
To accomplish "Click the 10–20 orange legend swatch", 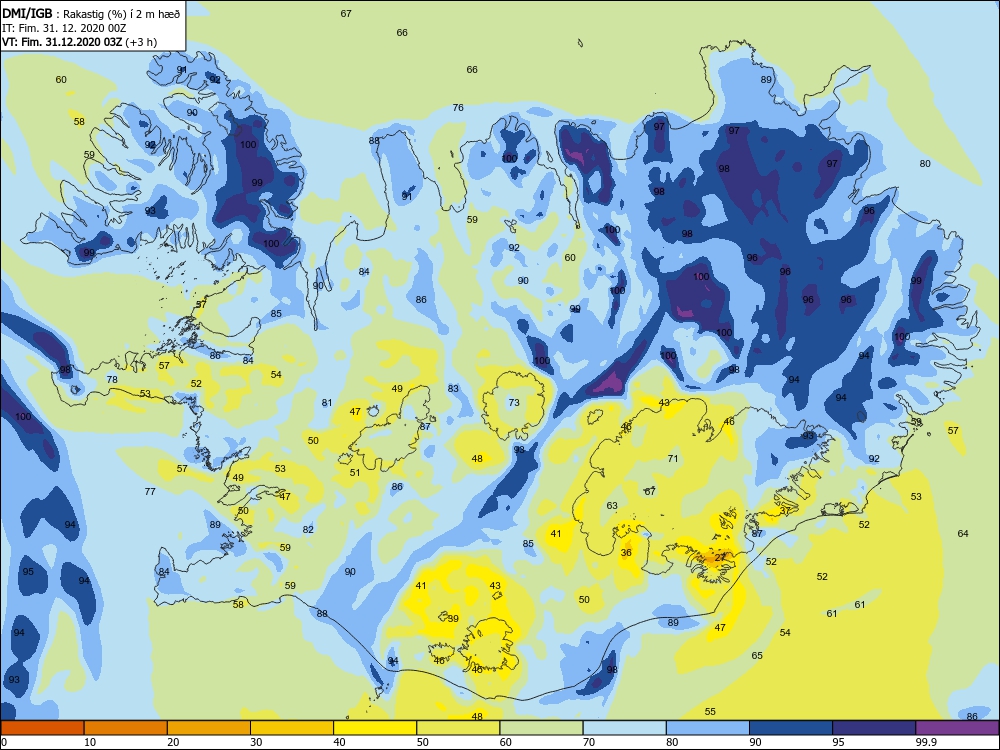I will click(x=126, y=728).
